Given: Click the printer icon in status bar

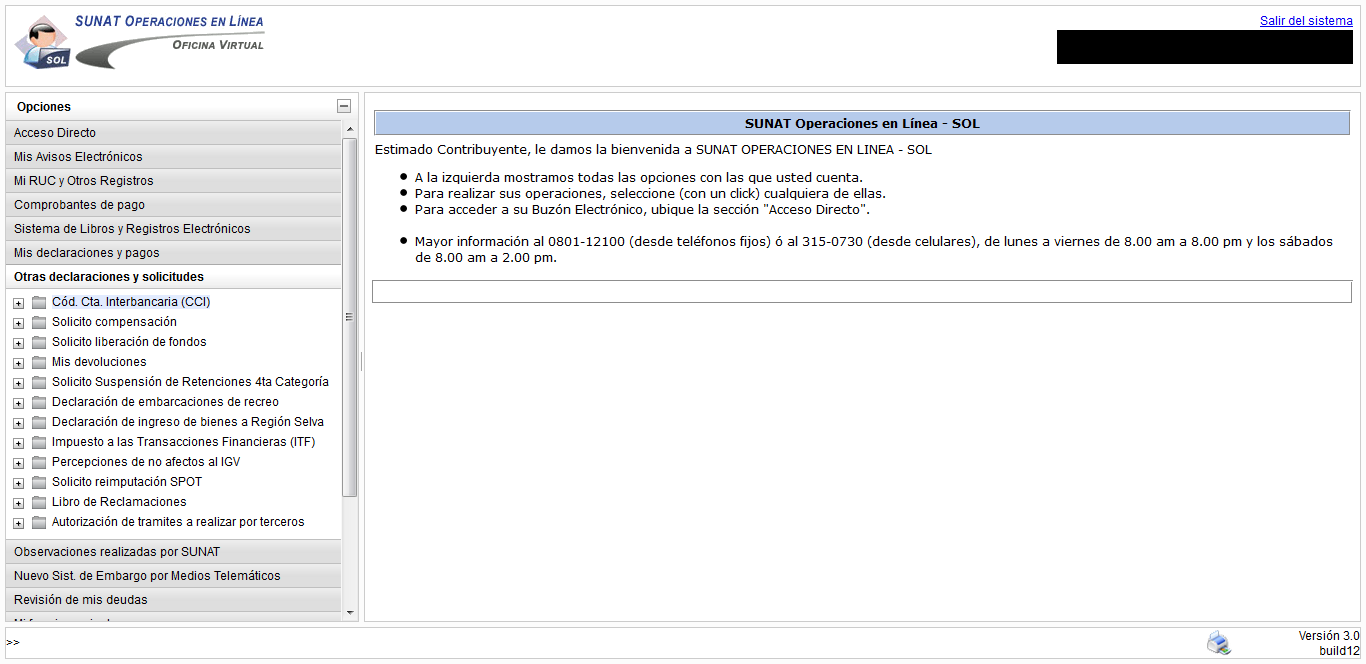Looking at the screenshot, I should 1218,643.
